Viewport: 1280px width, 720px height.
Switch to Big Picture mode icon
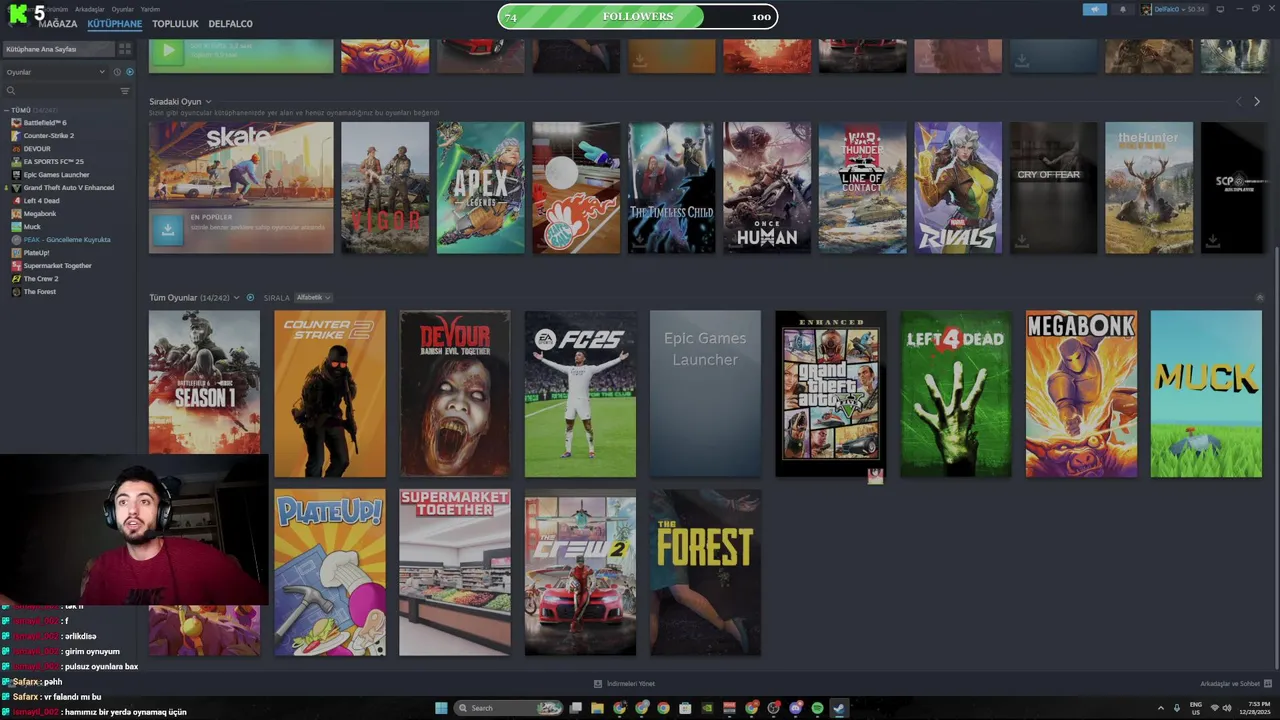coord(1219,9)
